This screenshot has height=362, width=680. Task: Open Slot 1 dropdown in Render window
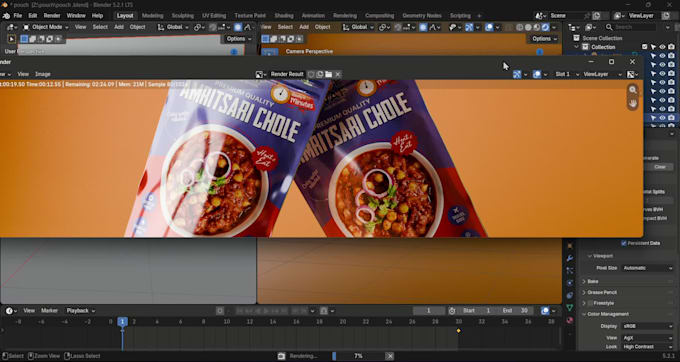567,74
